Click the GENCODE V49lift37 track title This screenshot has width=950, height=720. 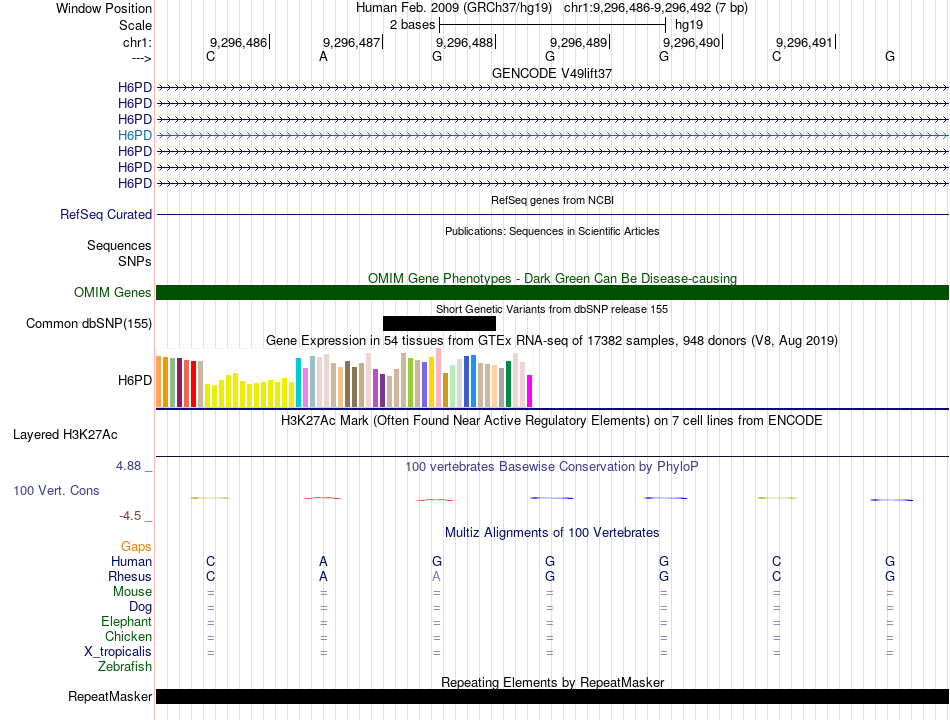click(x=552, y=73)
